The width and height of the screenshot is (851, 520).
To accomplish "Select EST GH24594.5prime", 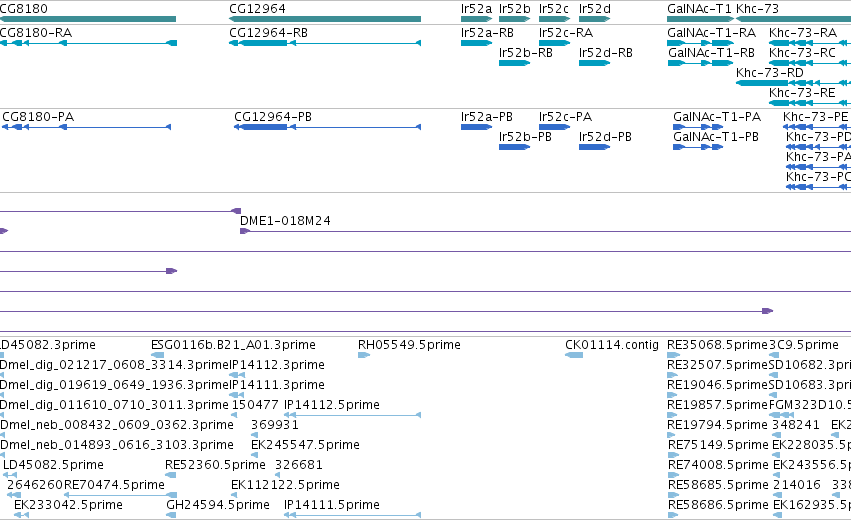I will [172, 515].
